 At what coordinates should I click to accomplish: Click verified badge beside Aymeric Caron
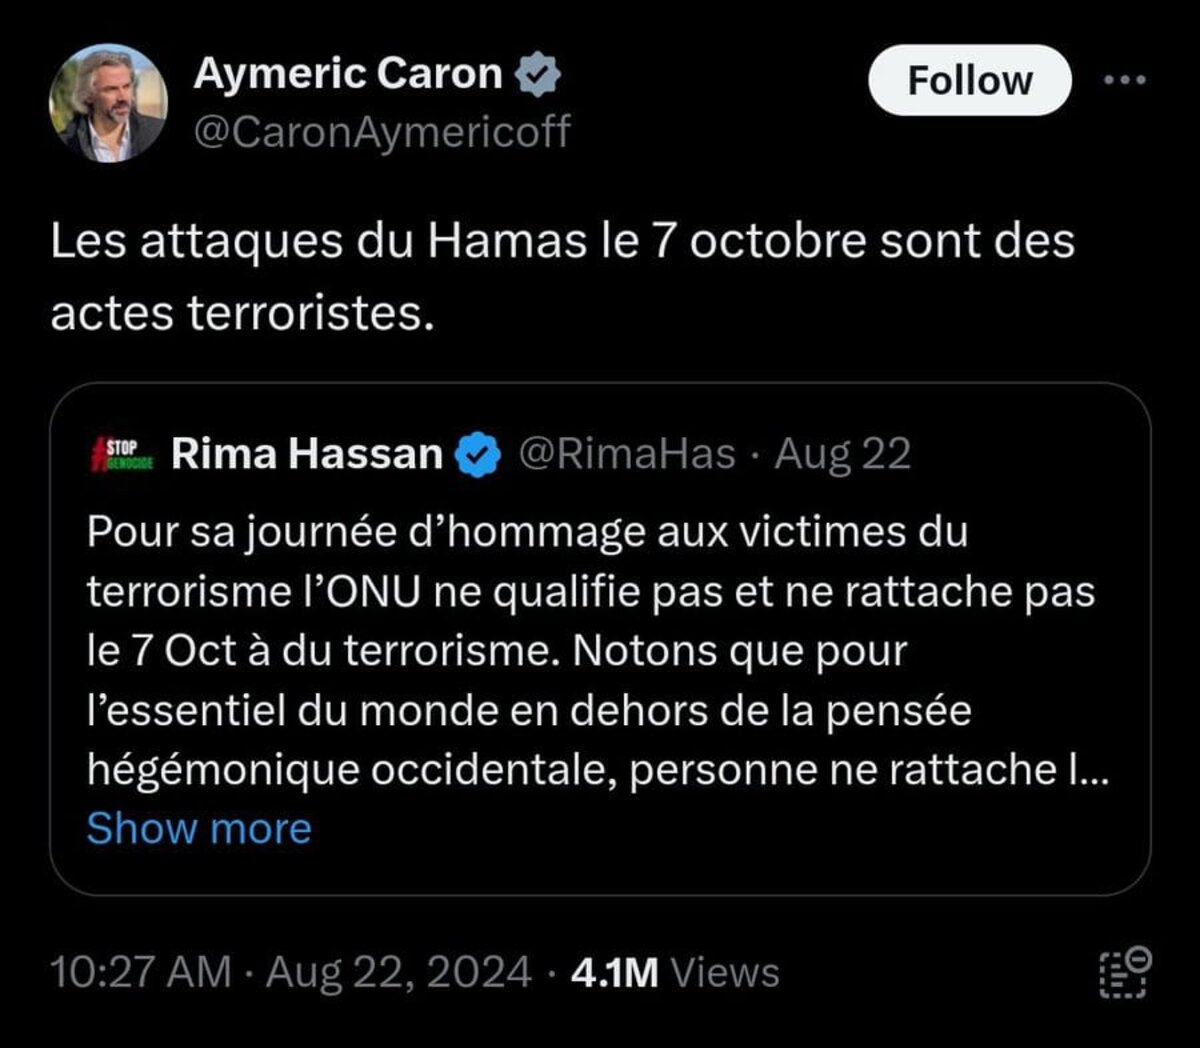pos(538,76)
